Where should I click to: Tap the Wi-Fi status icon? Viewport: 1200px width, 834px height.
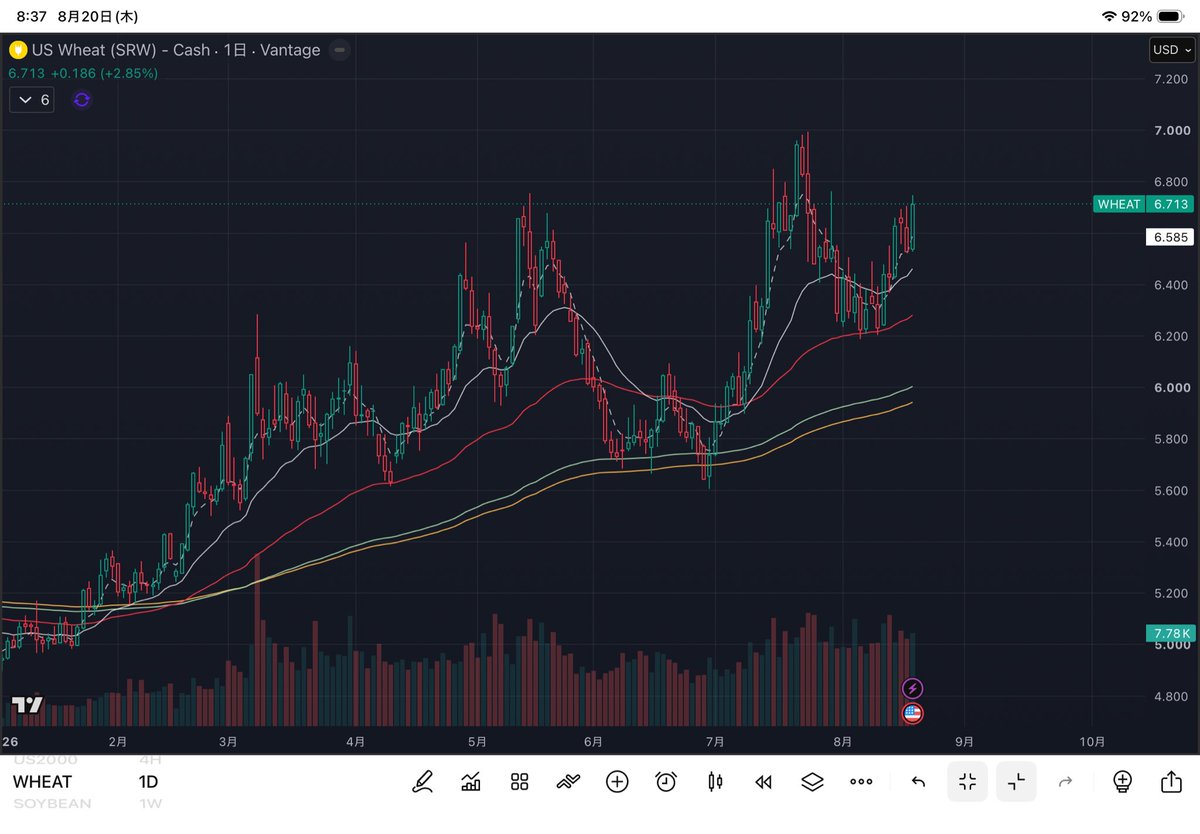click(x=1108, y=17)
